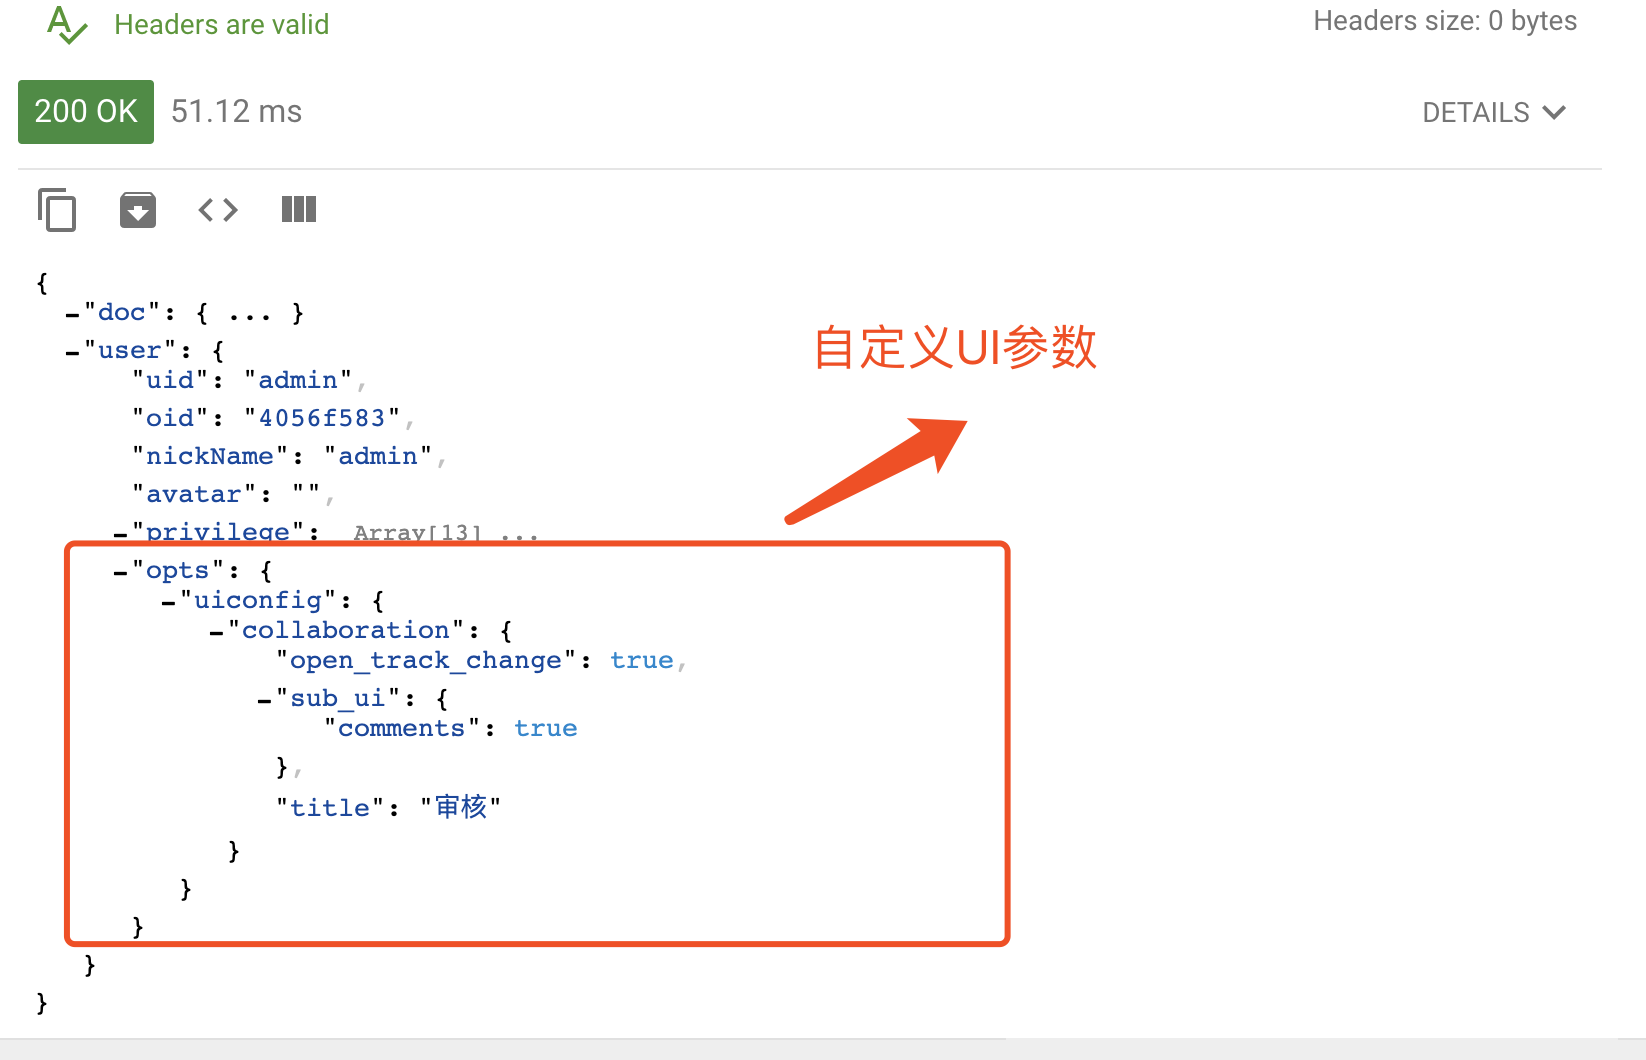Save response to file icon

click(138, 210)
